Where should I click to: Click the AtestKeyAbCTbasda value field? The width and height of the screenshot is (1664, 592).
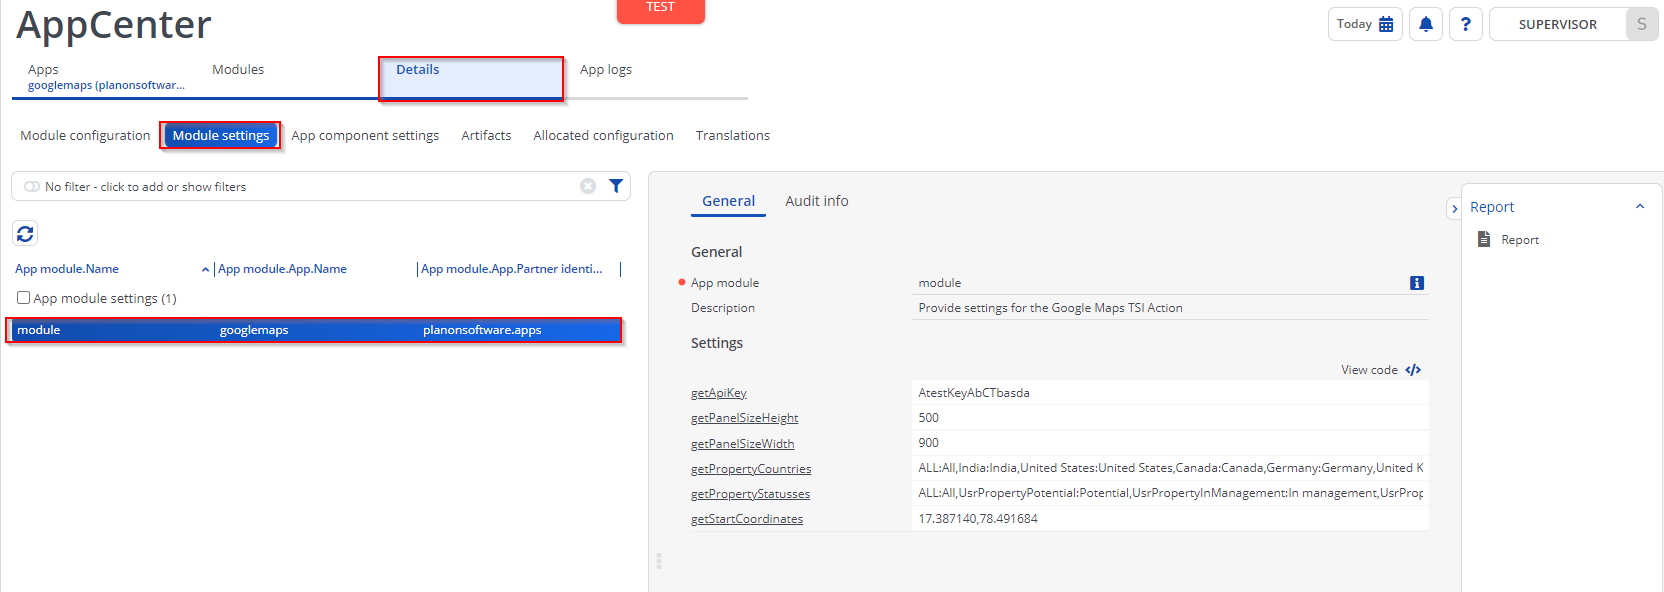1171,393
